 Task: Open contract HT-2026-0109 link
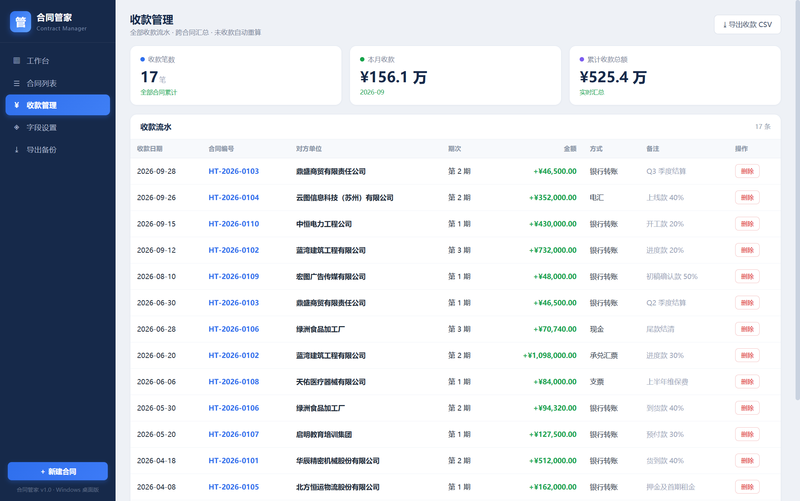click(234, 277)
